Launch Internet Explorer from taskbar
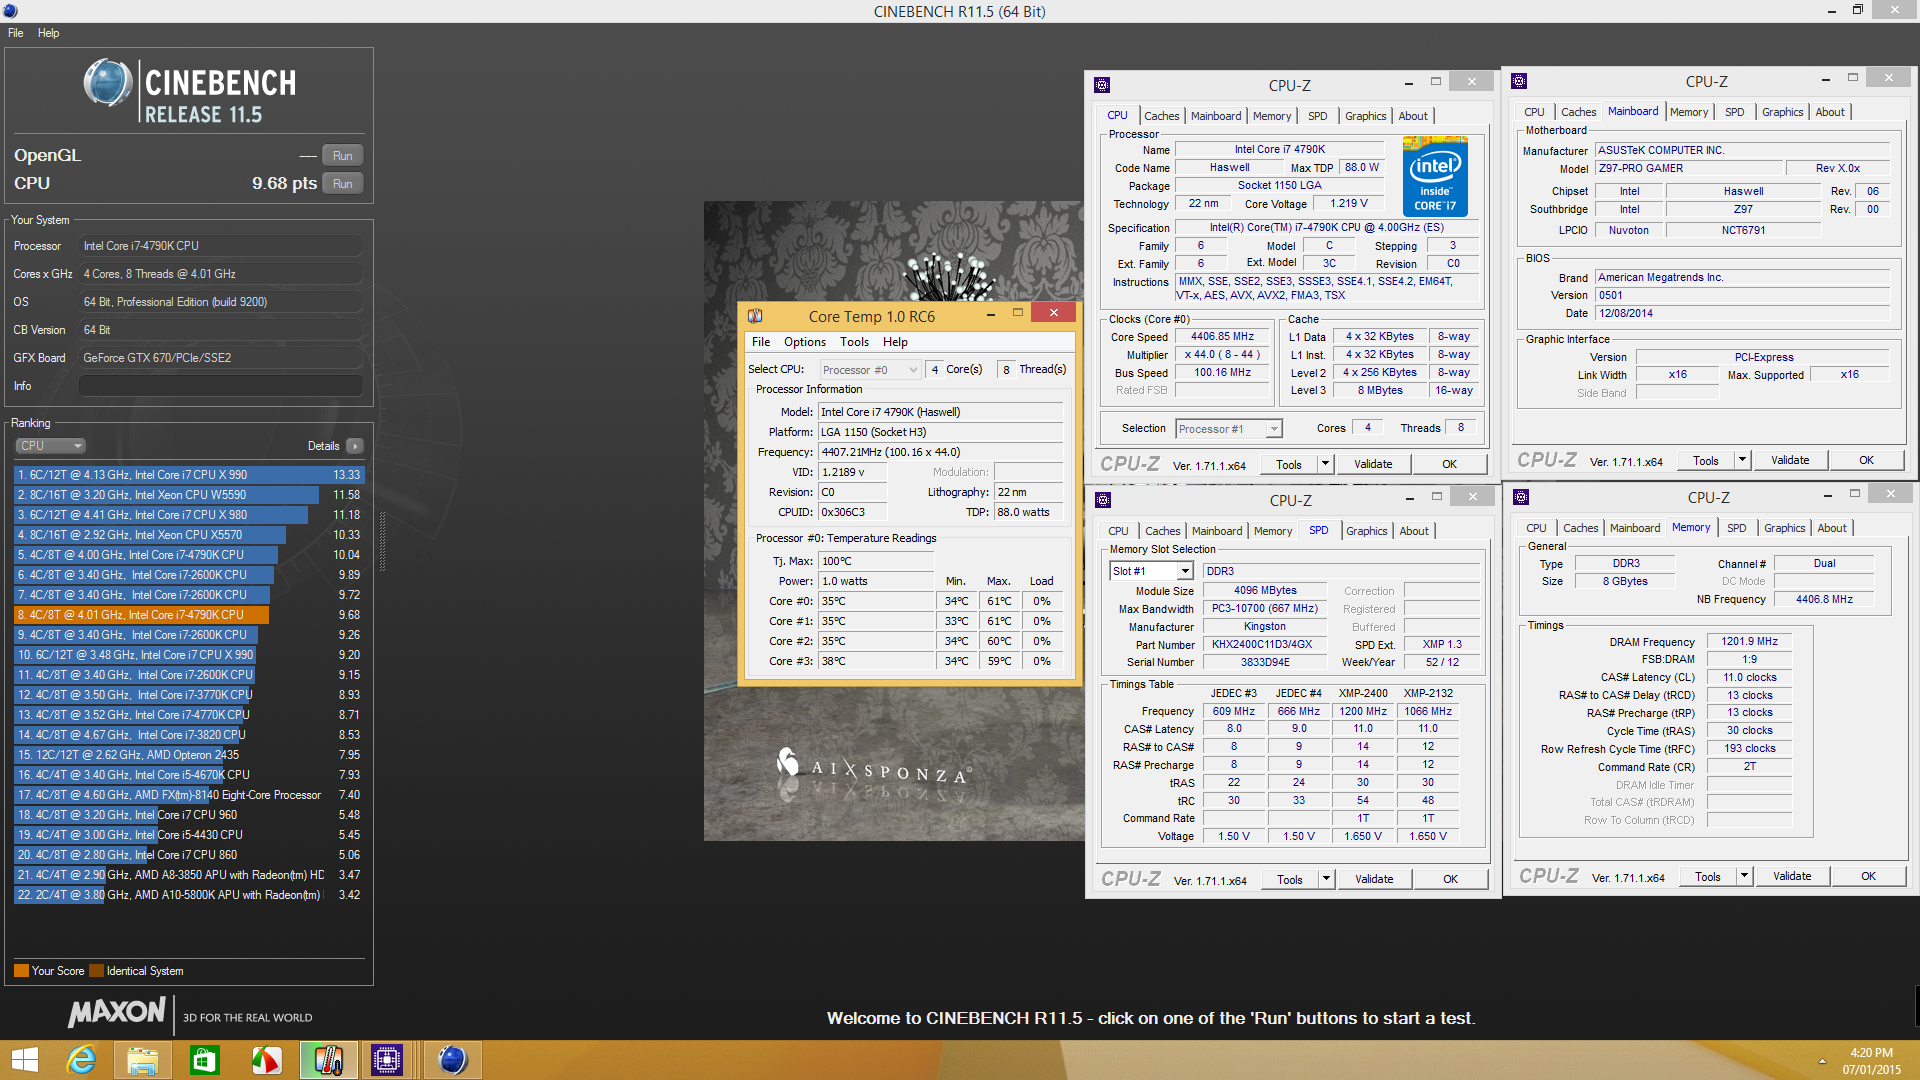 click(x=80, y=1060)
